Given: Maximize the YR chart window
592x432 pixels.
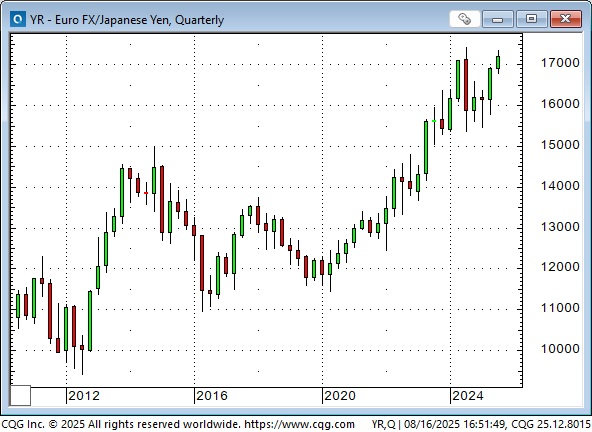Looking at the screenshot, I should click(x=531, y=19).
